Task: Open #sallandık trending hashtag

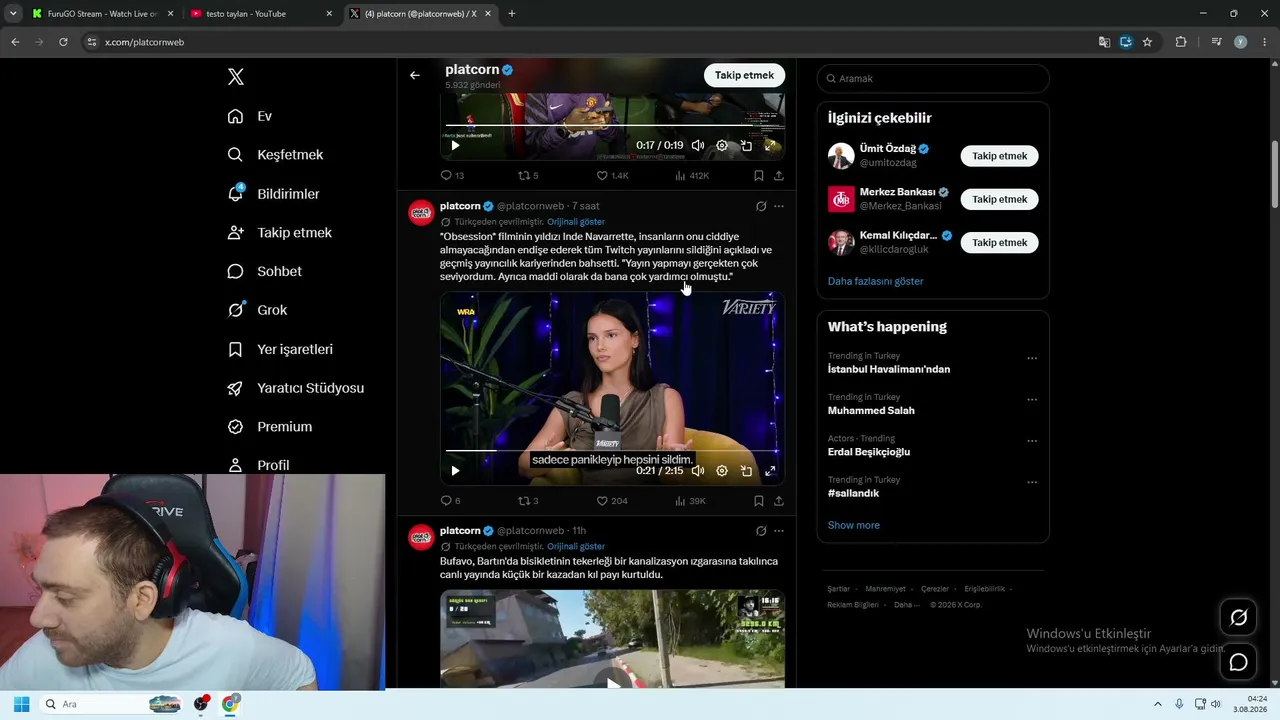Action: click(x=853, y=493)
